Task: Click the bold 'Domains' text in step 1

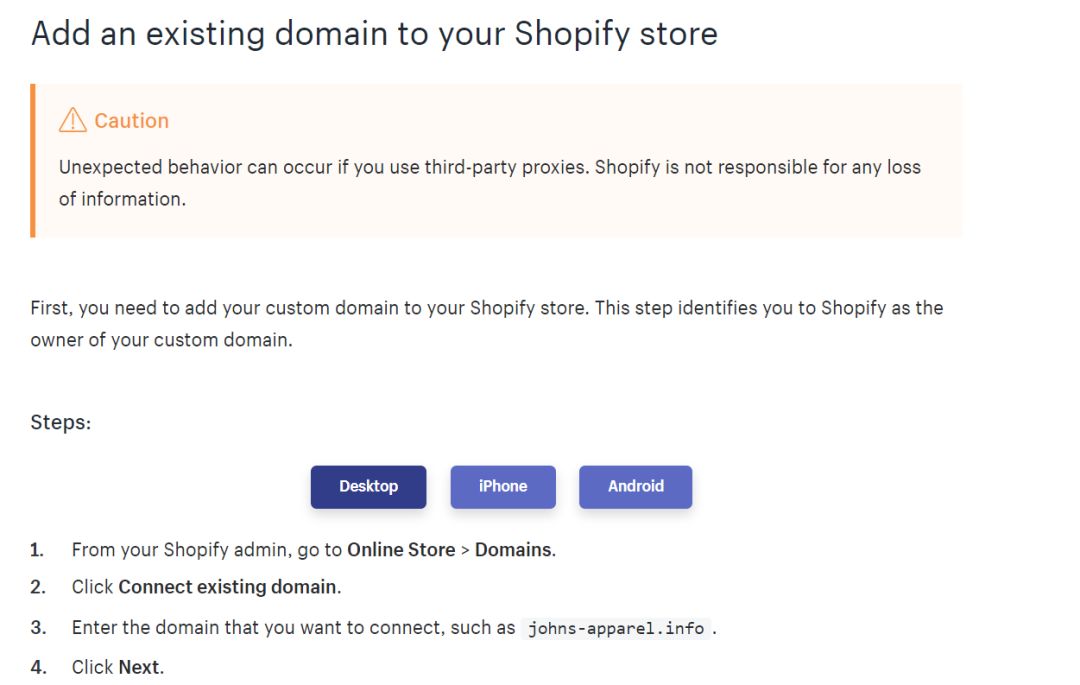Action: tap(513, 549)
